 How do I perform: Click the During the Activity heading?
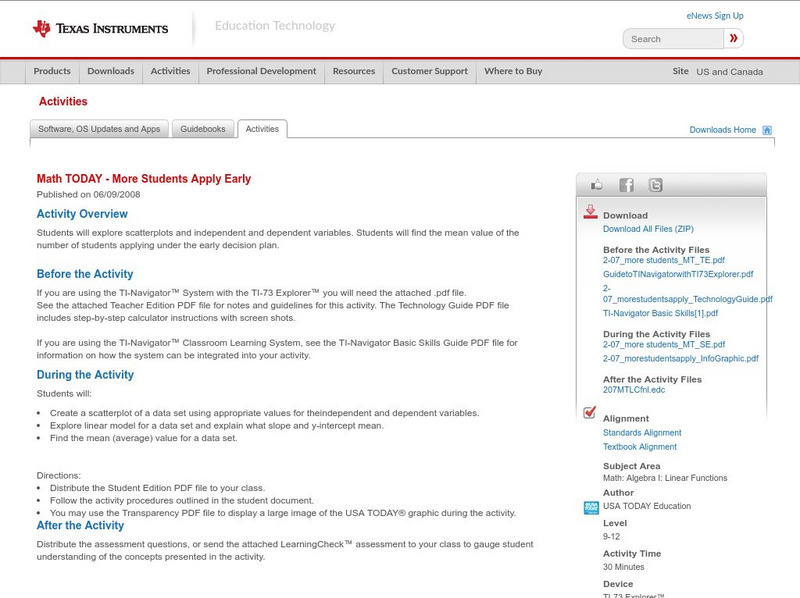(85, 375)
